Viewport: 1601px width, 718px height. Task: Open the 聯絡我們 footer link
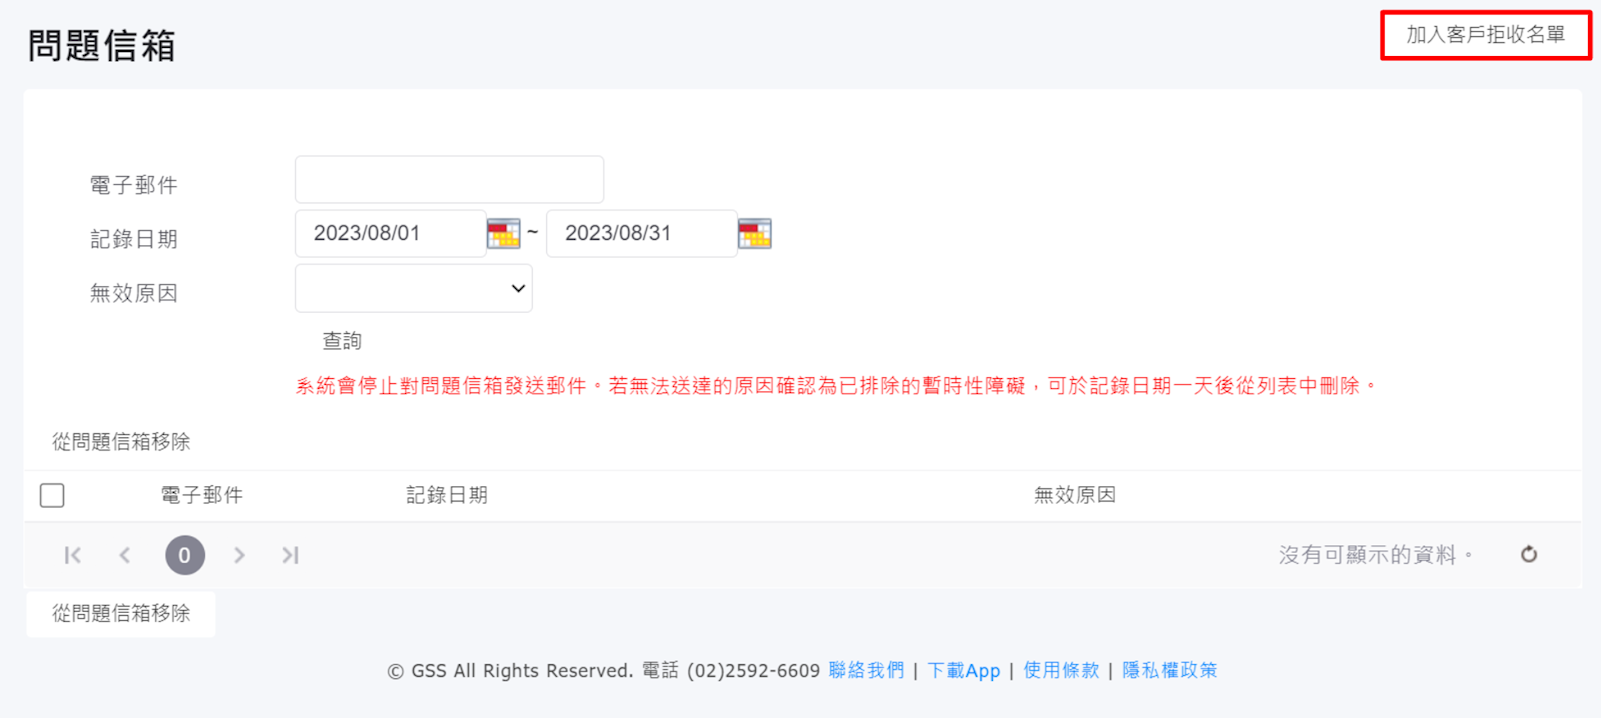[866, 670]
